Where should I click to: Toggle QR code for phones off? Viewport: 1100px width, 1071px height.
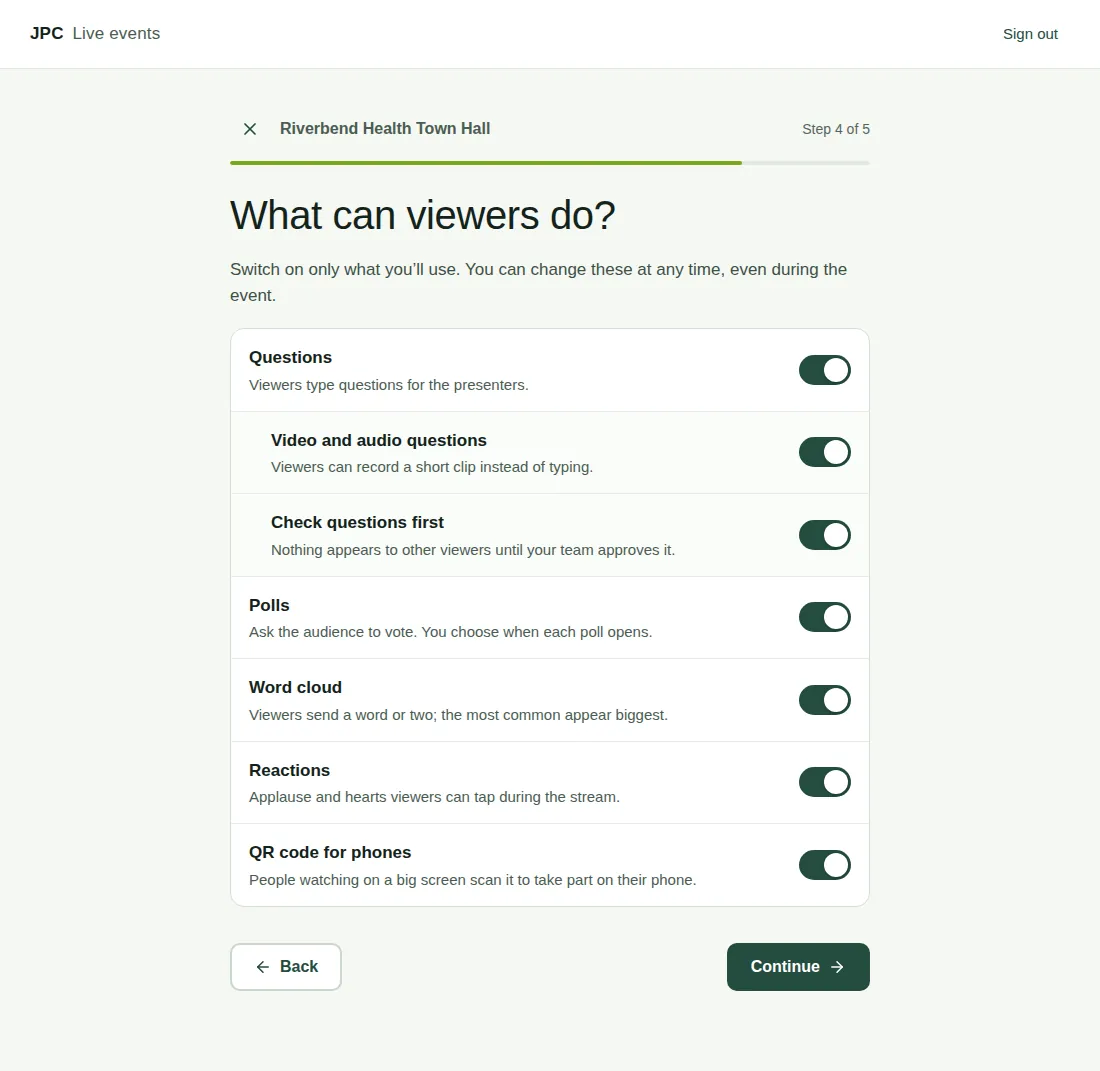pos(824,865)
